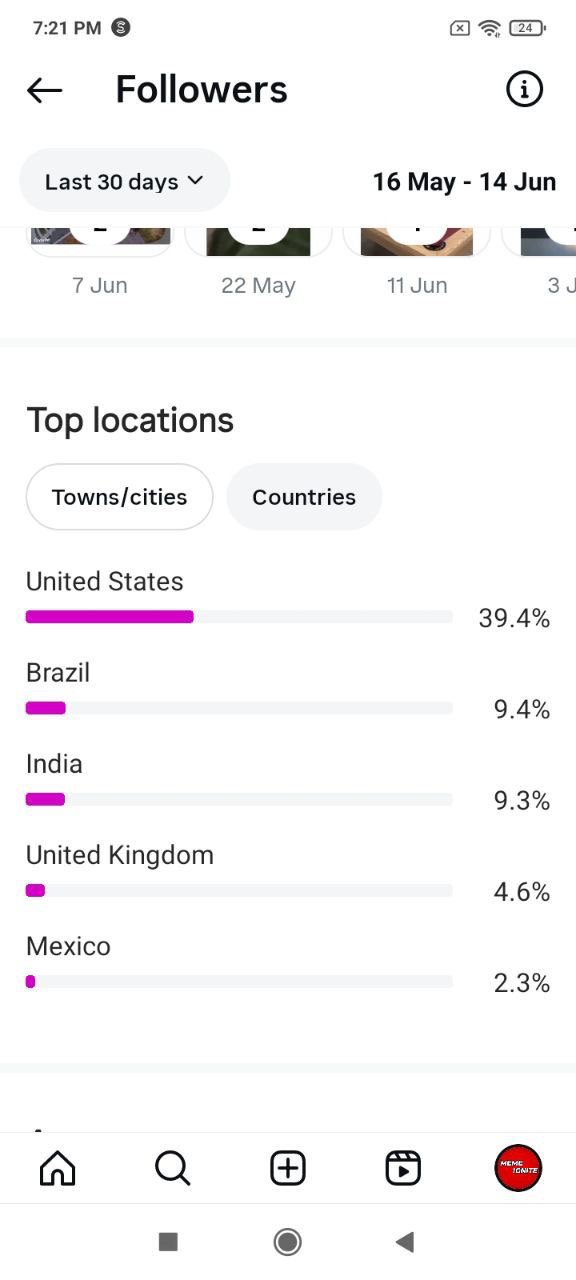The width and height of the screenshot is (576, 1280).
Task: Open the Reels icon
Action: click(403, 1167)
